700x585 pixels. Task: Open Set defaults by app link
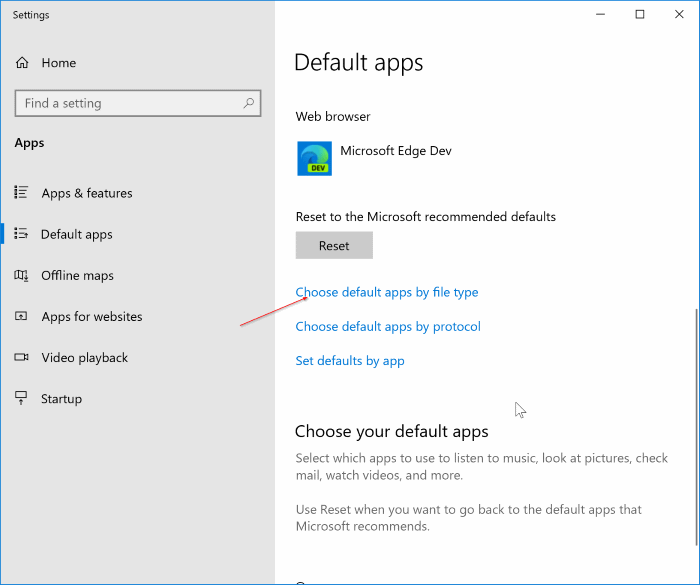pyautogui.click(x=350, y=360)
